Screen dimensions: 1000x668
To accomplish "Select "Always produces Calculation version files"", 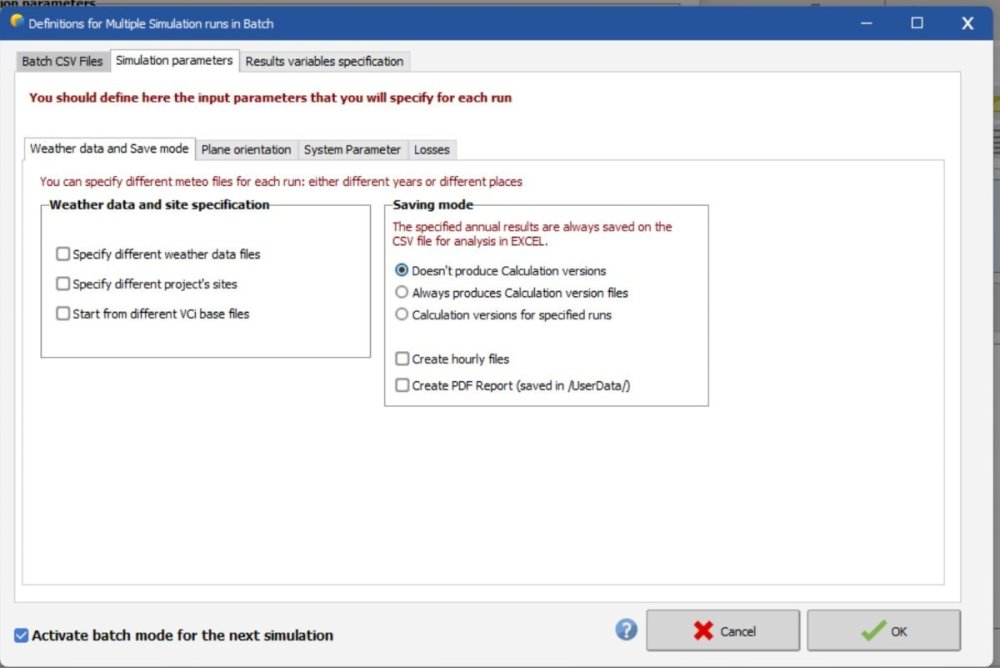I will click(401, 293).
